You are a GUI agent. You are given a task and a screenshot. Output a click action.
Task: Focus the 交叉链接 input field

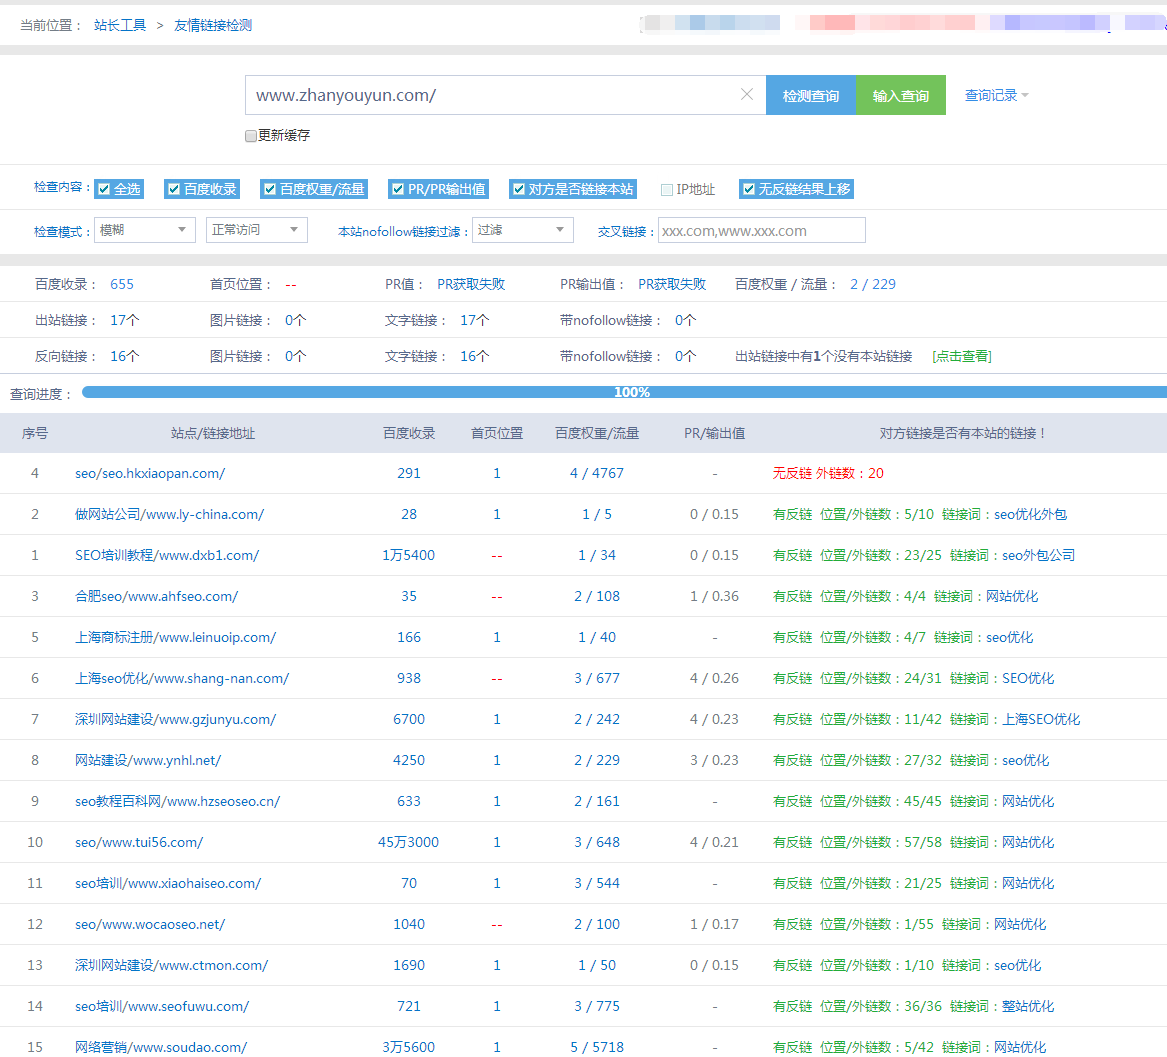(x=761, y=231)
